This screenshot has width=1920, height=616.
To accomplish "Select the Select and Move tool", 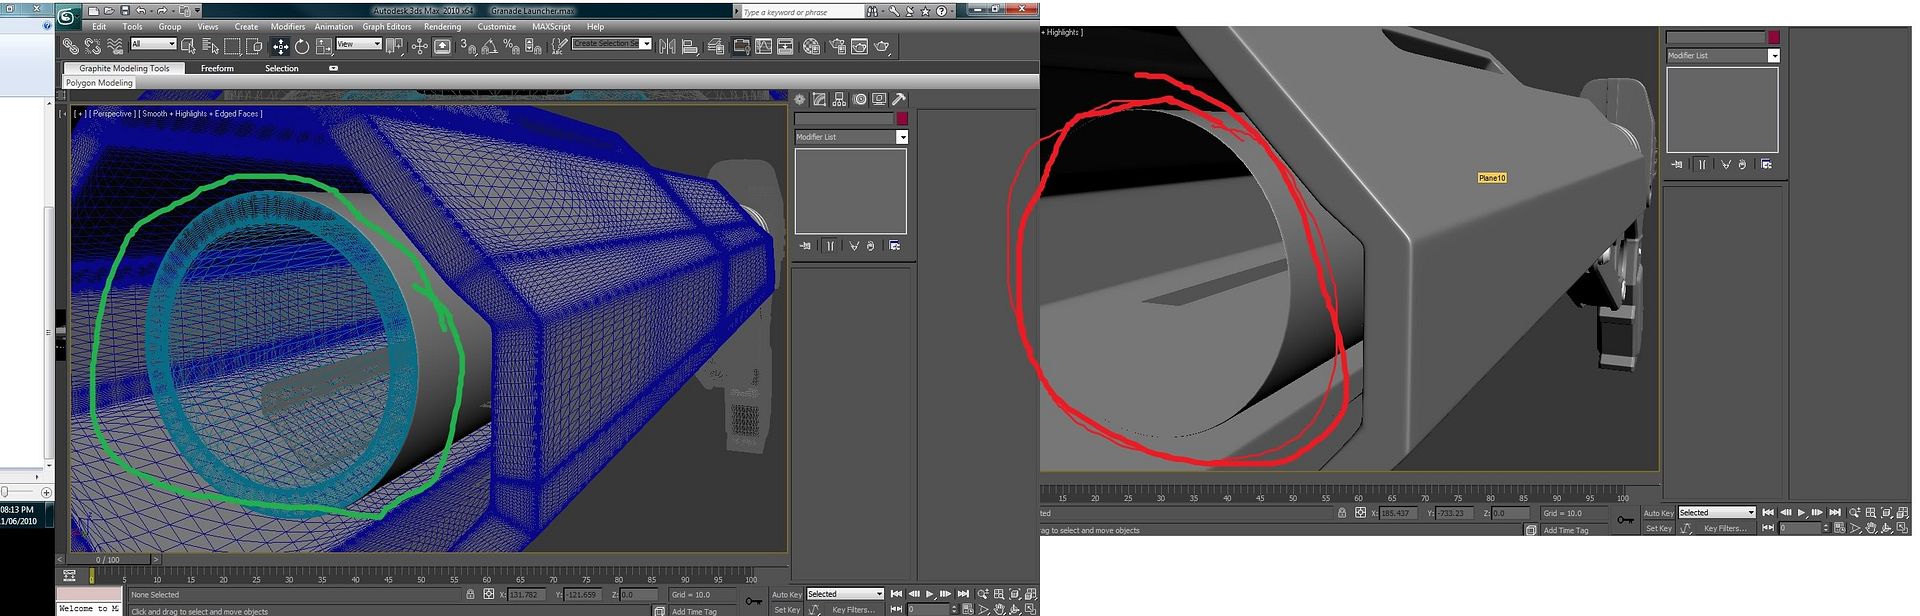I will point(280,46).
